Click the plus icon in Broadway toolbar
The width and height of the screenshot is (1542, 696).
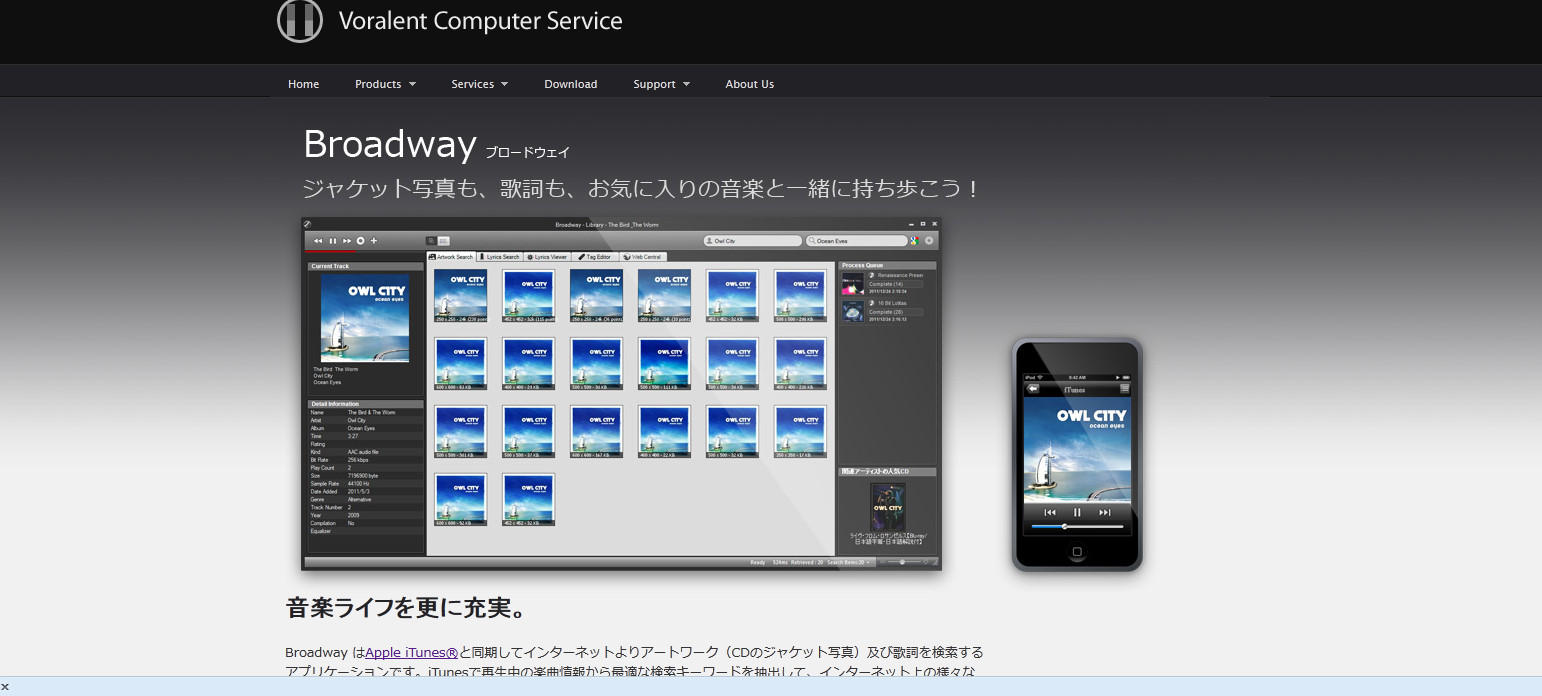tap(374, 241)
